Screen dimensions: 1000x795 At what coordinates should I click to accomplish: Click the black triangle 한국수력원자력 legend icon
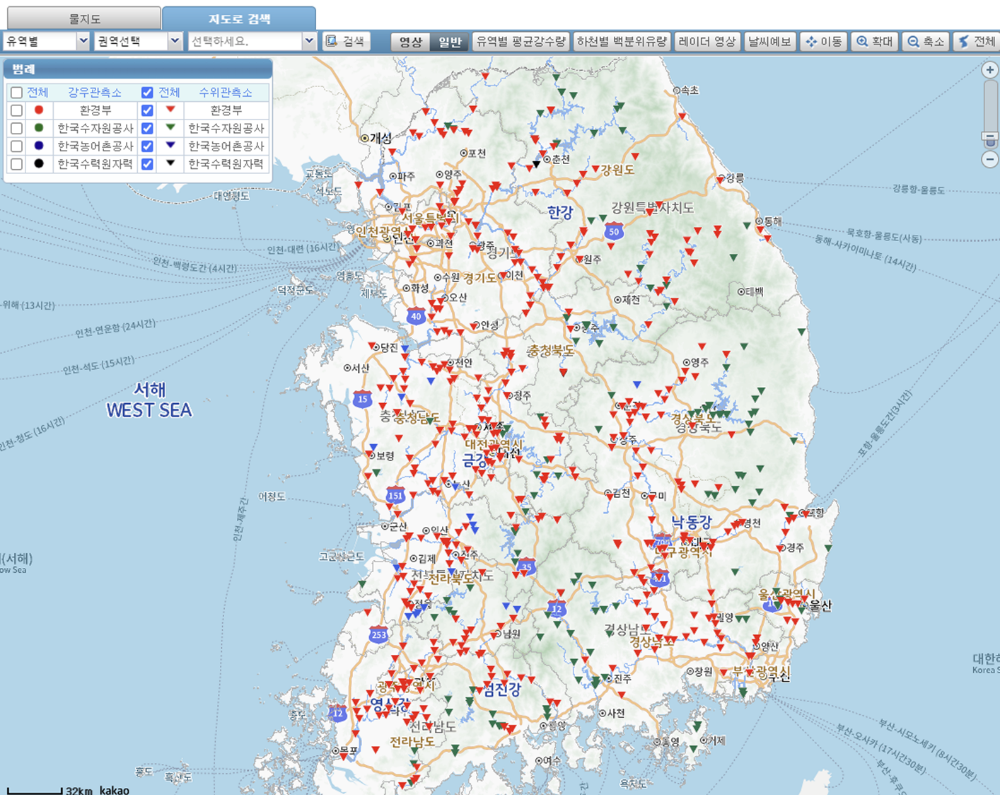tap(170, 163)
